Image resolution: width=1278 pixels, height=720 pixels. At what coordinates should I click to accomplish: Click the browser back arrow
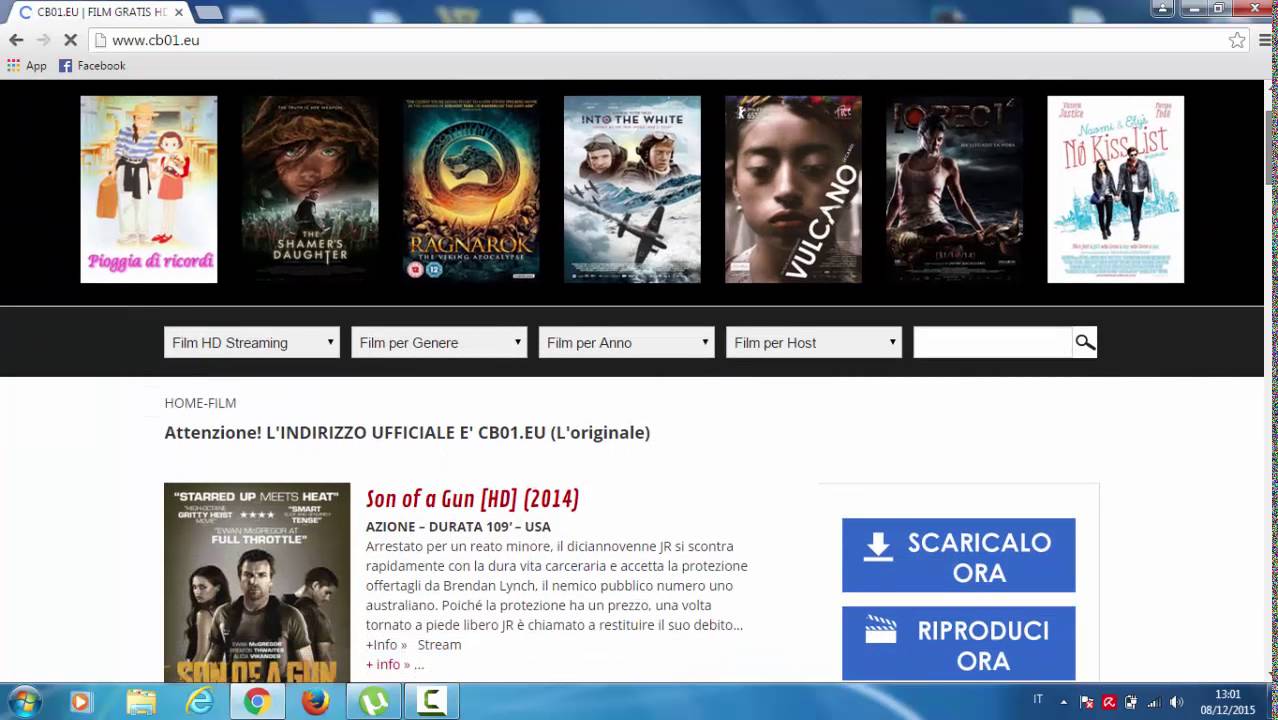[x=16, y=40]
